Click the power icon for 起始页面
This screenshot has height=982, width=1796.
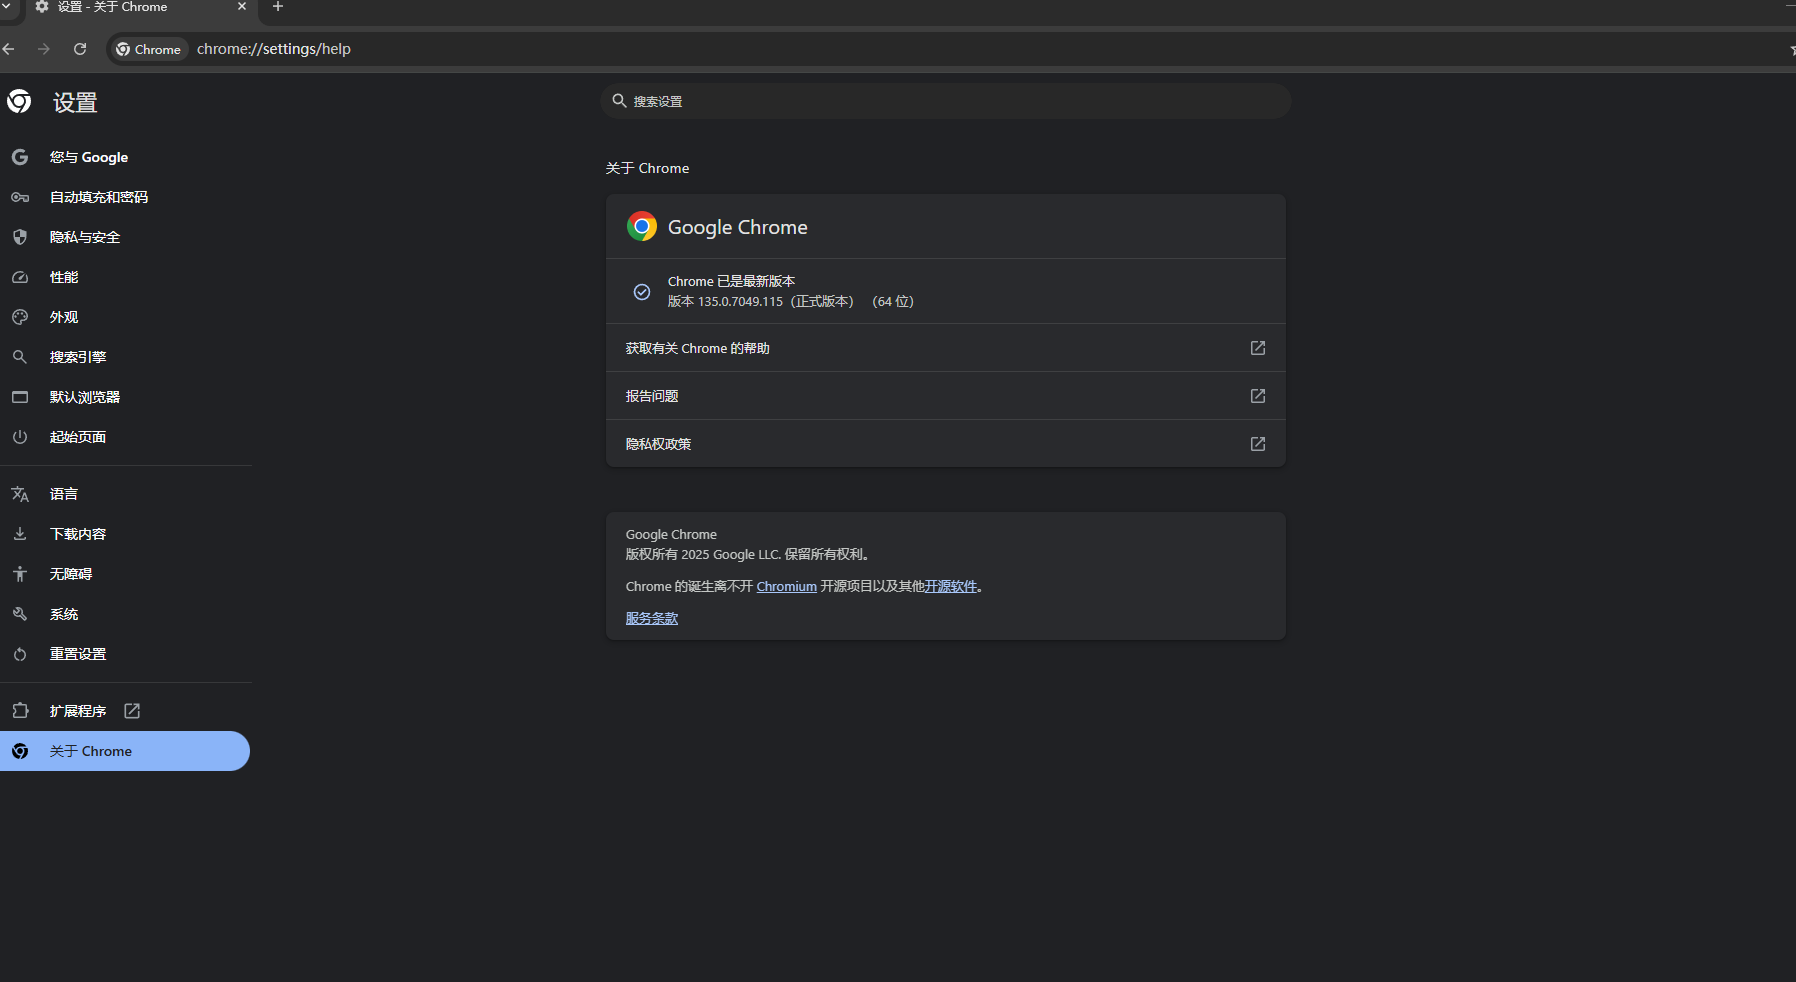[20, 437]
